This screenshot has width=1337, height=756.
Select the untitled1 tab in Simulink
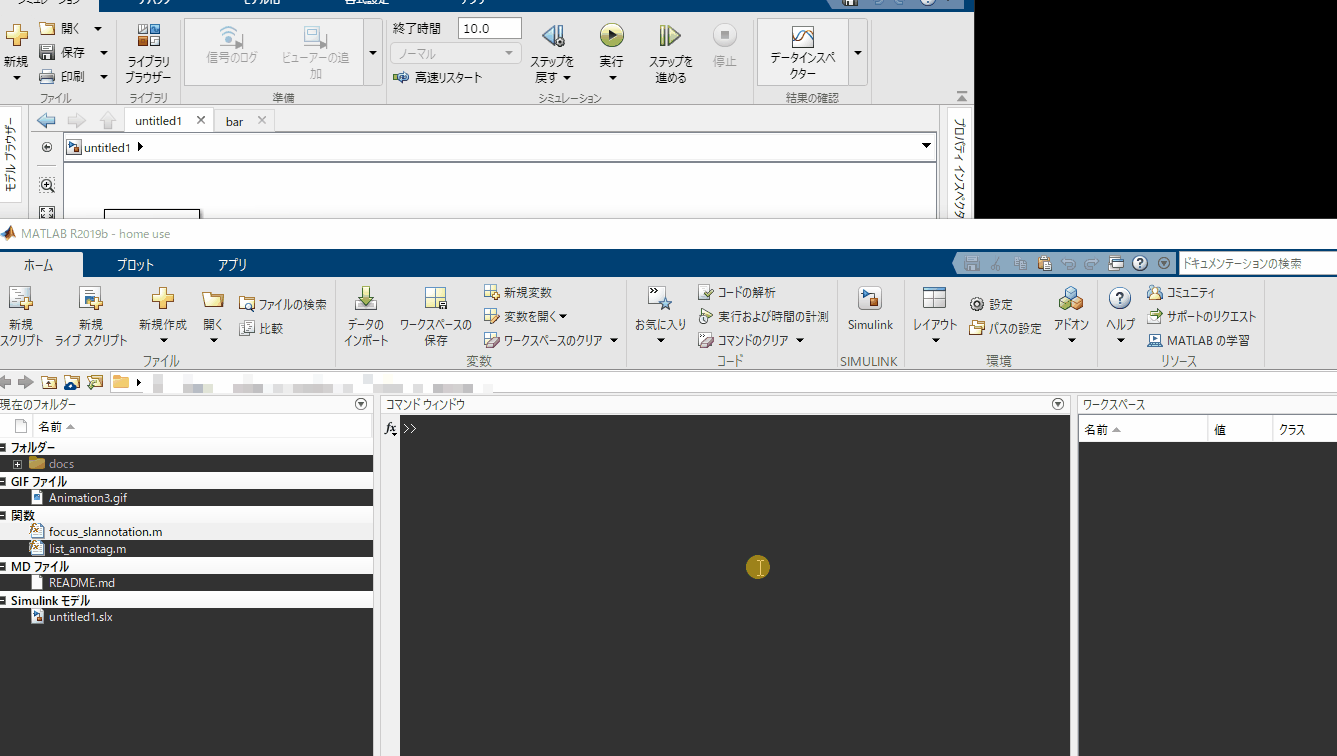[x=158, y=121]
